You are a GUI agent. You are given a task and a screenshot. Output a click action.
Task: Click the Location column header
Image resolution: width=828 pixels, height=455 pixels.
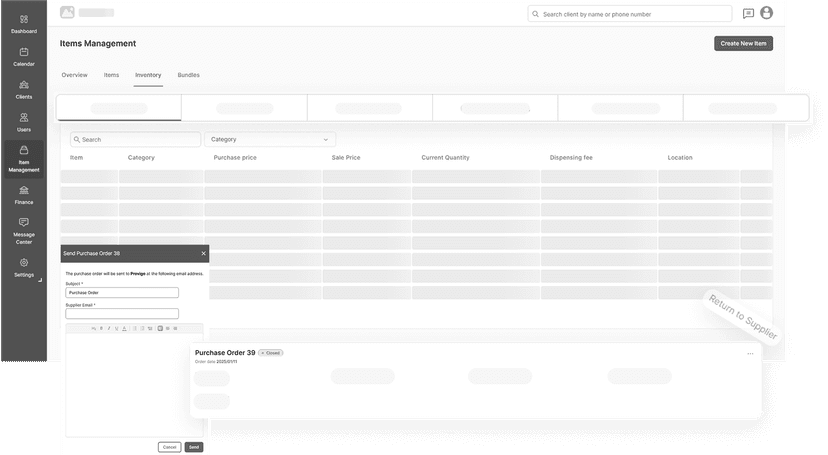pos(680,157)
